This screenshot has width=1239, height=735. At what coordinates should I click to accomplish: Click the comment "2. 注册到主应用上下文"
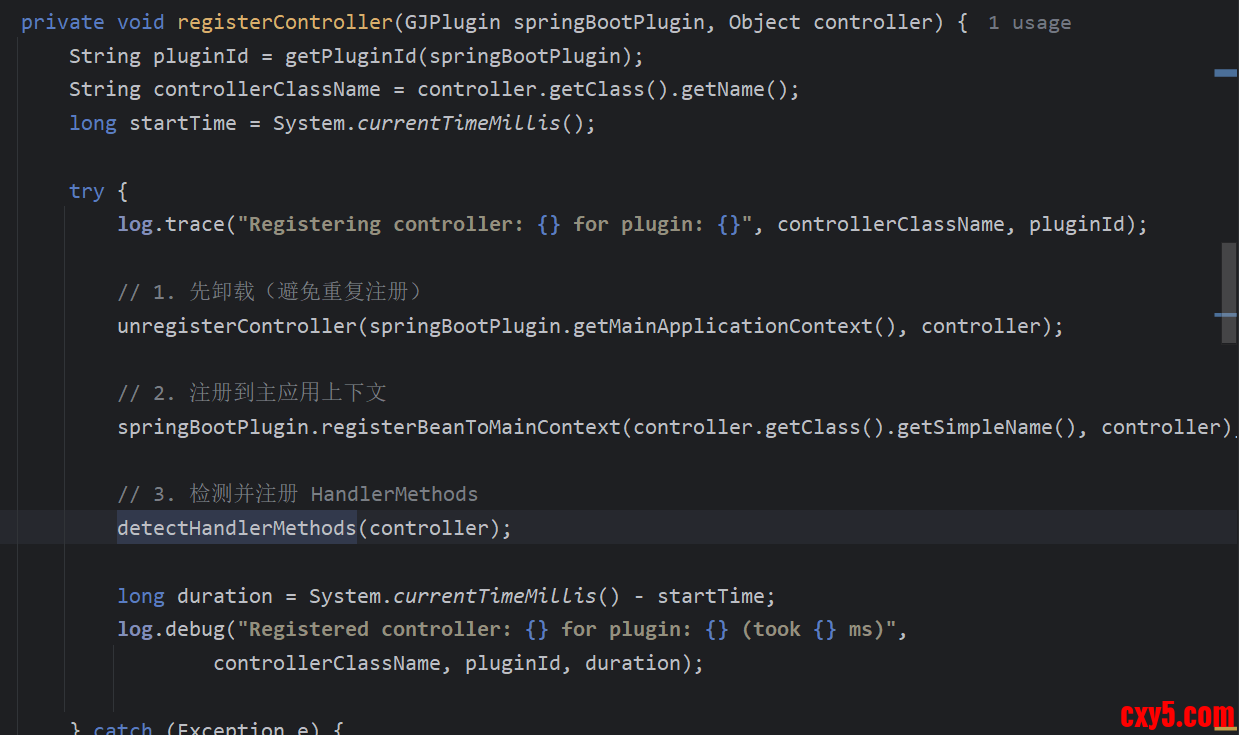(x=251, y=393)
